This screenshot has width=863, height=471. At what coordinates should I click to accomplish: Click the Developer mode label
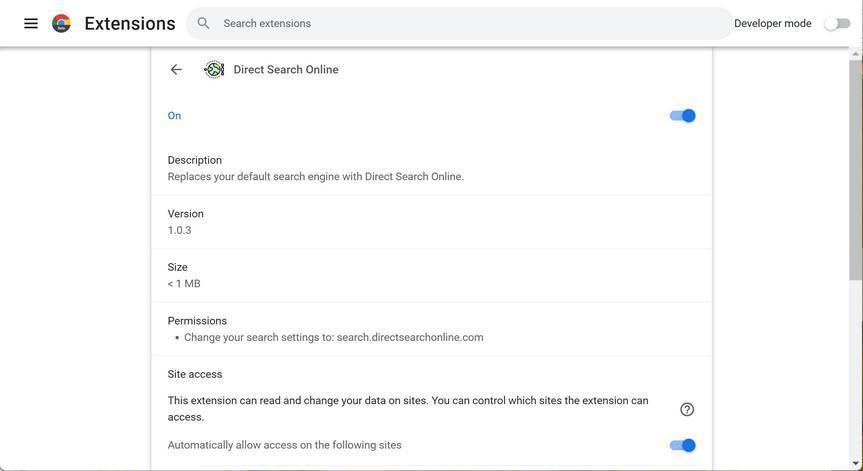pos(773,23)
